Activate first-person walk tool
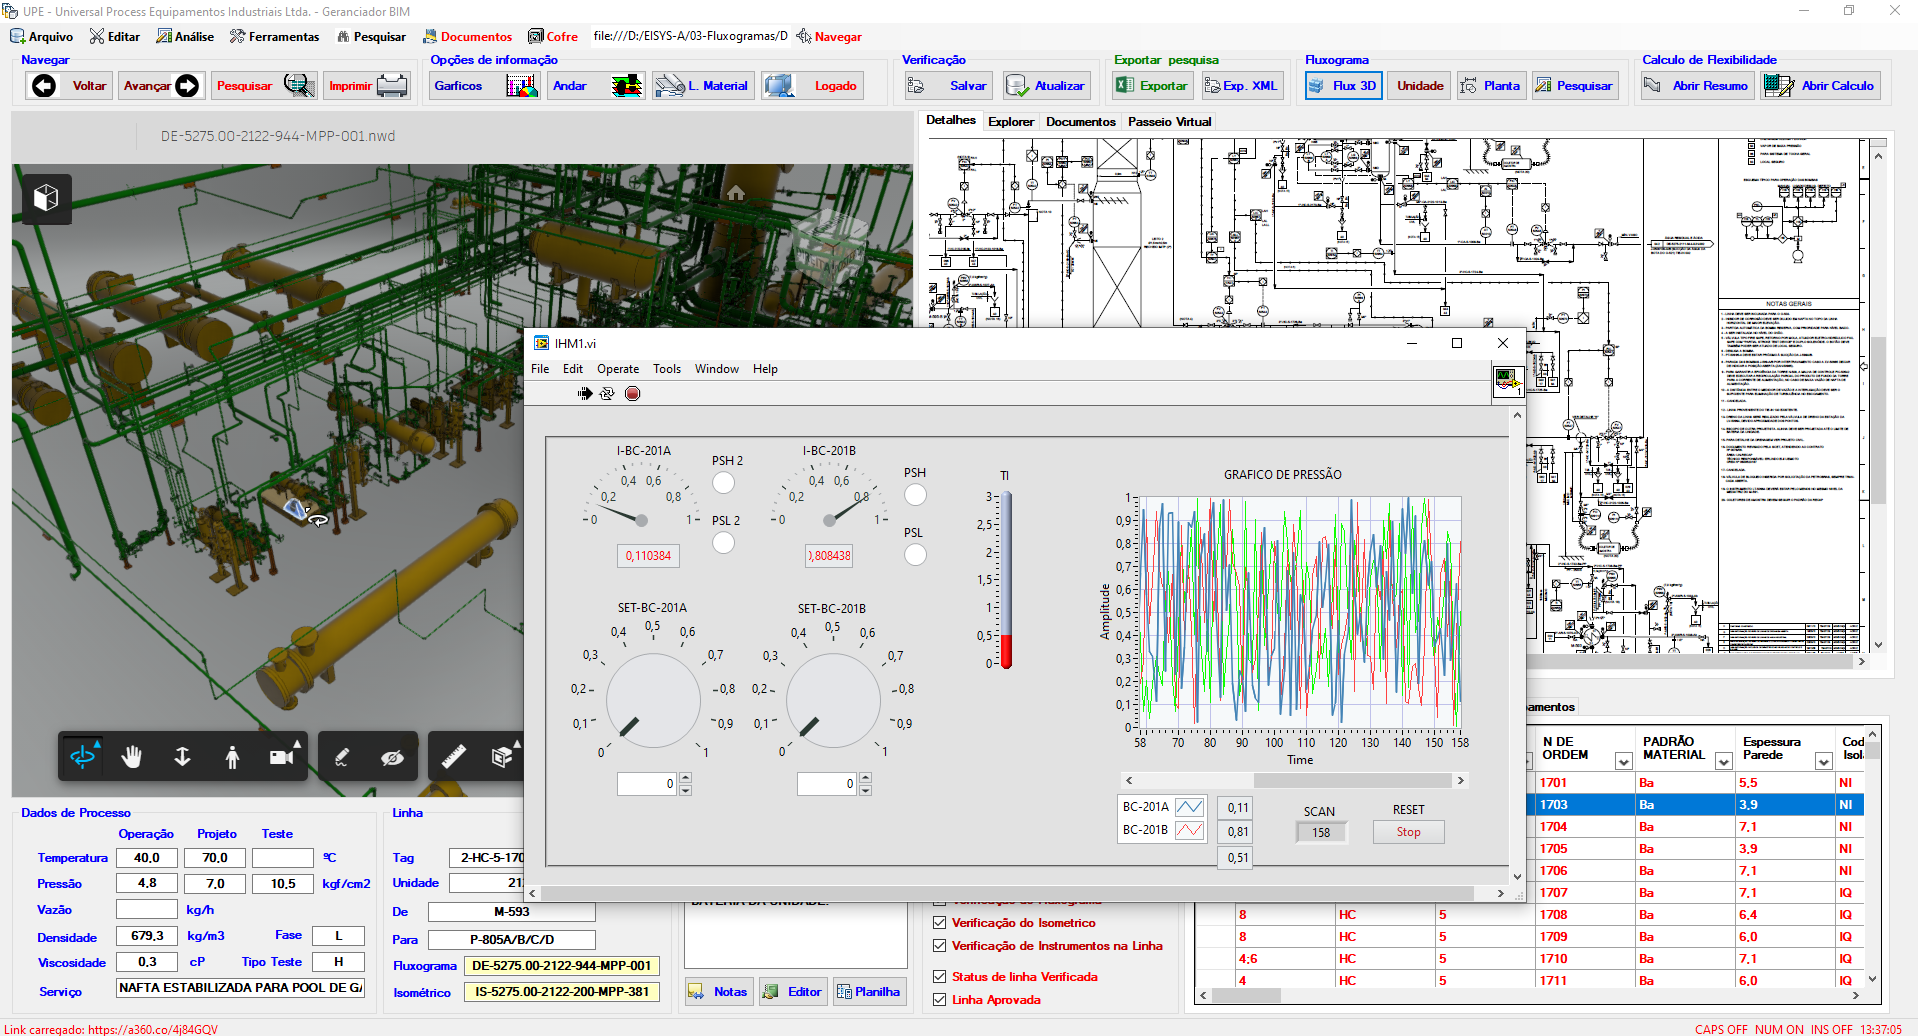This screenshot has width=1918, height=1036. tap(232, 757)
